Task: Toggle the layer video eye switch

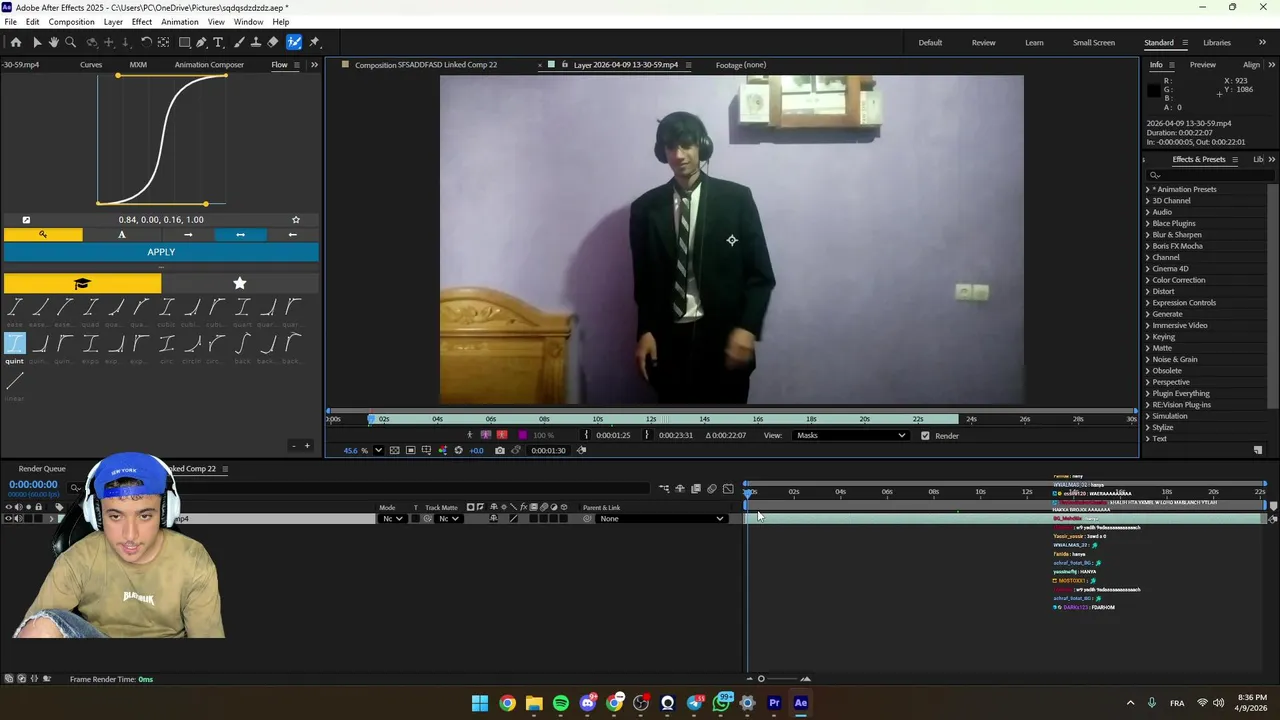Action: pyautogui.click(x=8, y=519)
